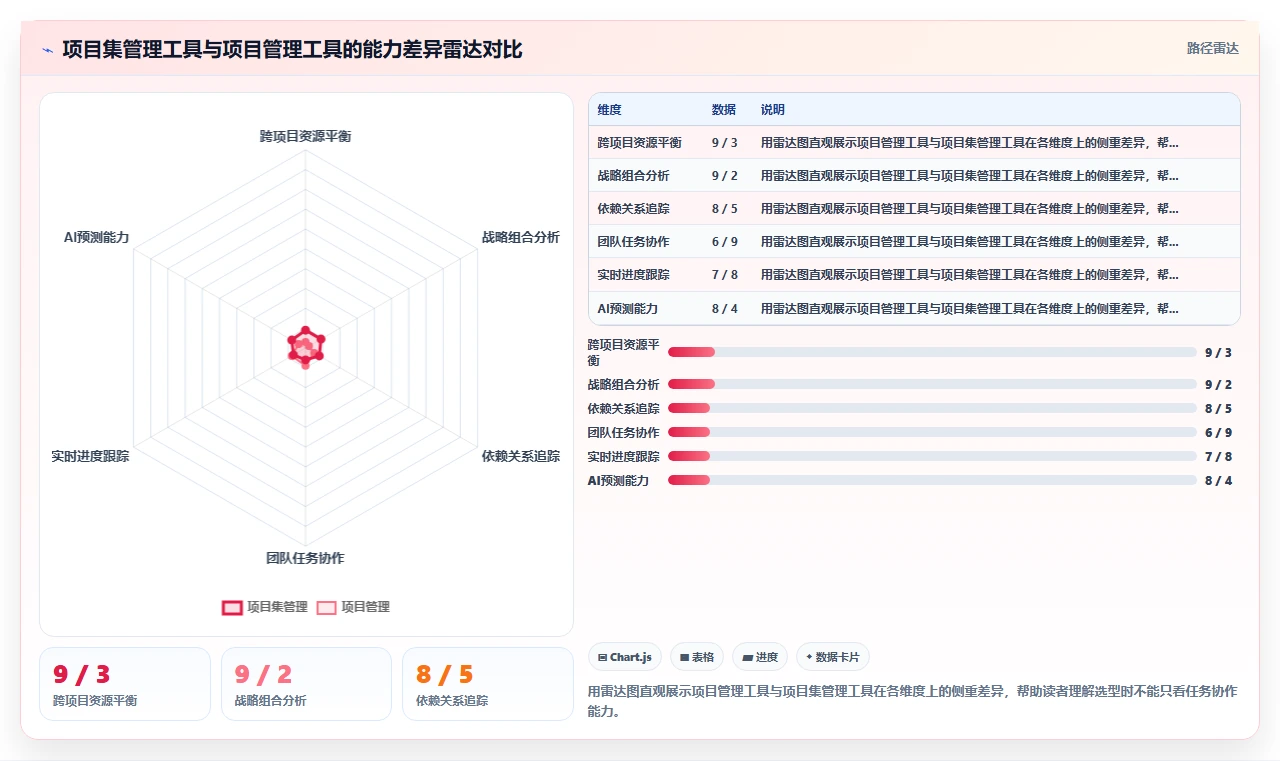
Task: Toggle the 项目集管理 legend series
Action: click(x=265, y=607)
